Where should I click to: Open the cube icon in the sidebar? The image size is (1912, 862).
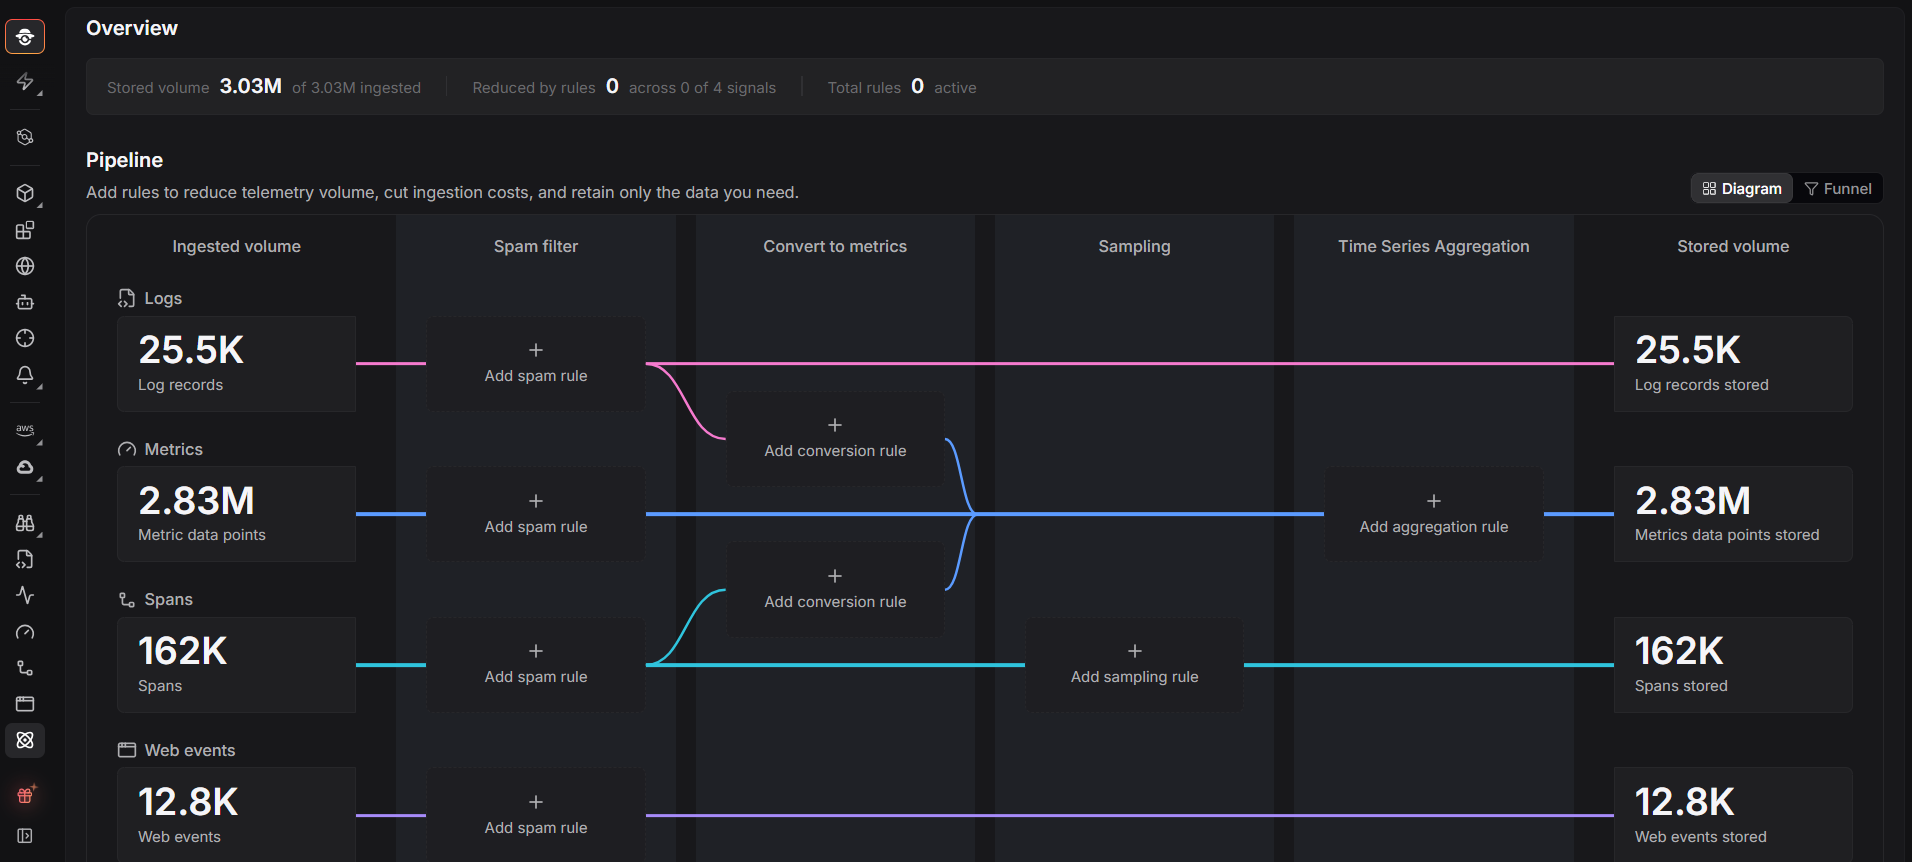(25, 193)
